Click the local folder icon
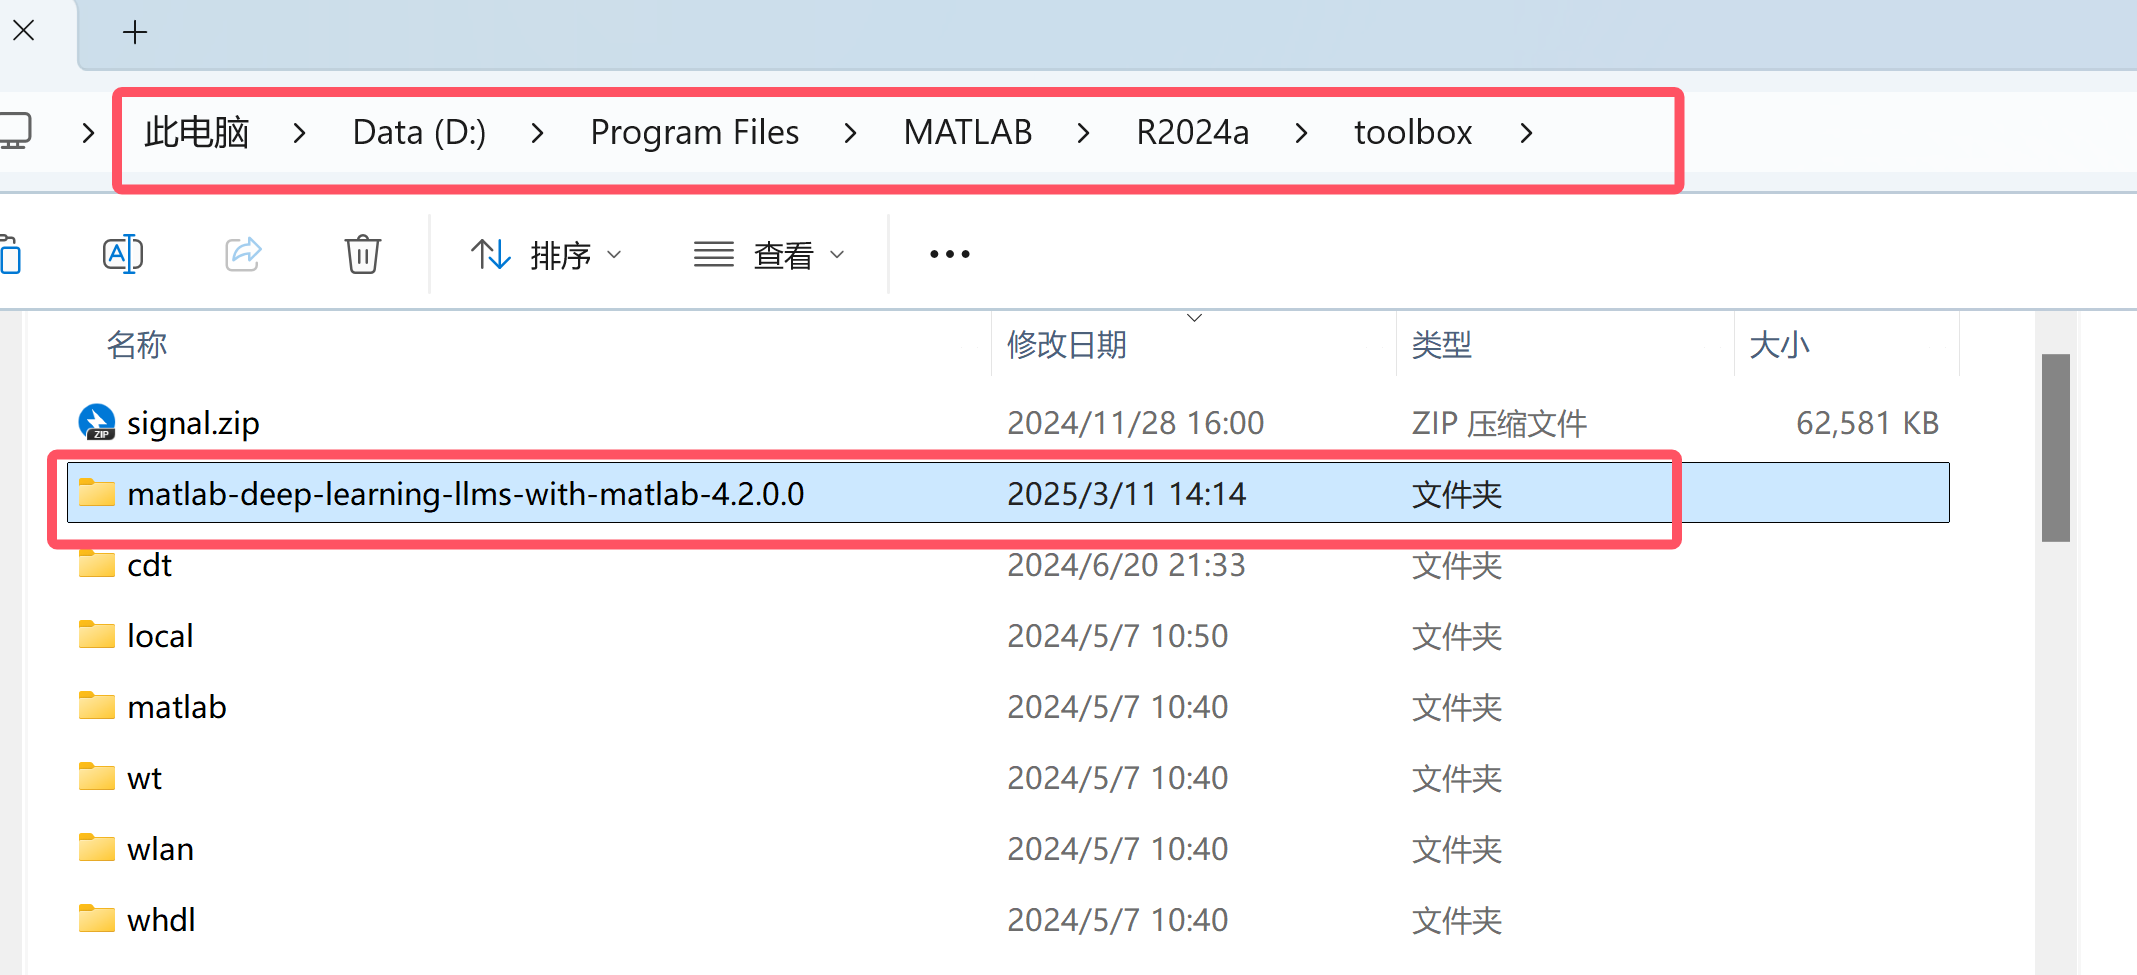This screenshot has width=2137, height=975. coord(97,634)
